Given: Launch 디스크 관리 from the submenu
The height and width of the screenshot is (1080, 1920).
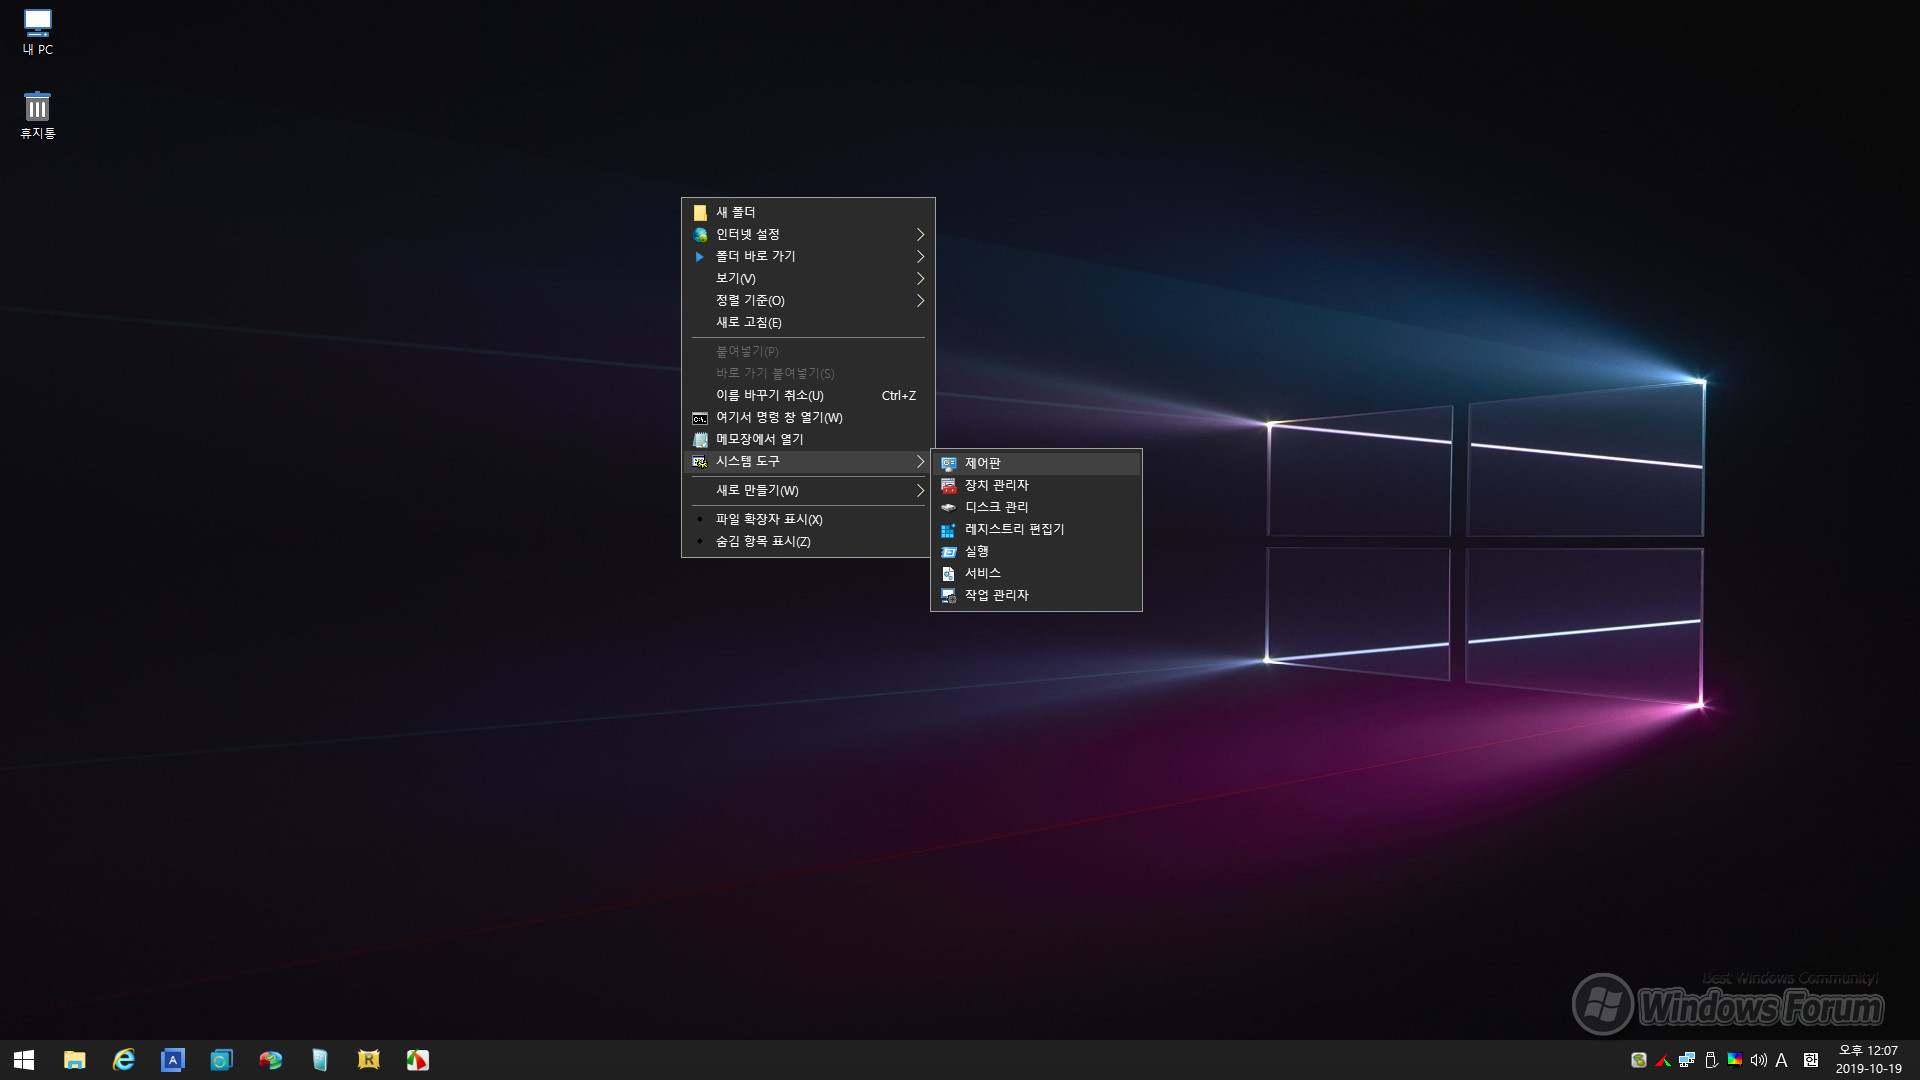Looking at the screenshot, I should (1036, 507).
